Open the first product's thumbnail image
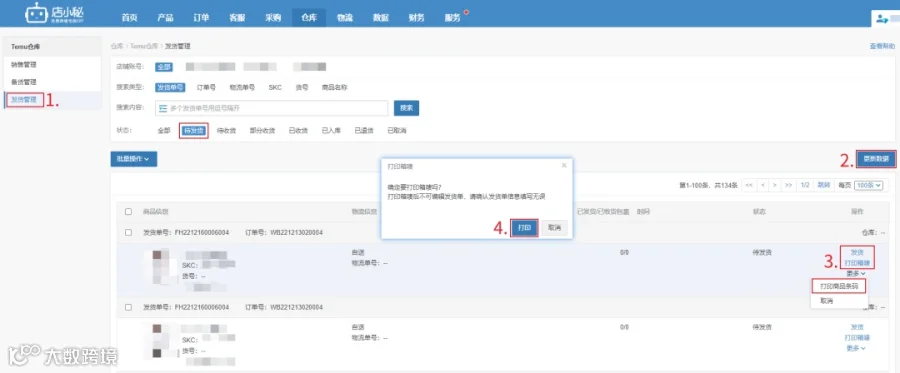900x373 pixels. [157, 266]
